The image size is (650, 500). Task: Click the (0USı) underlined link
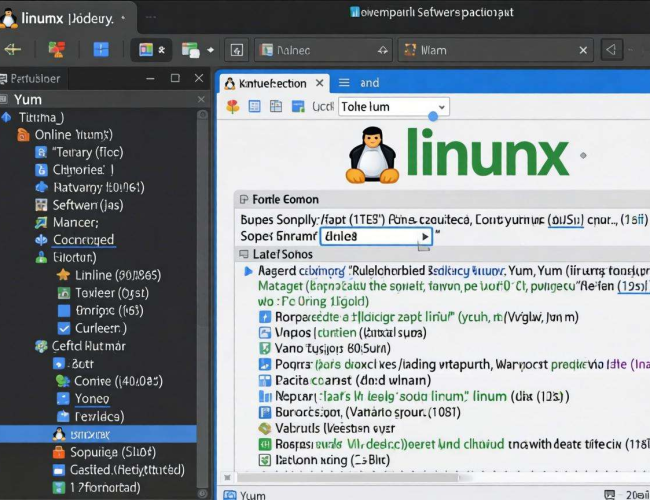tap(565, 220)
